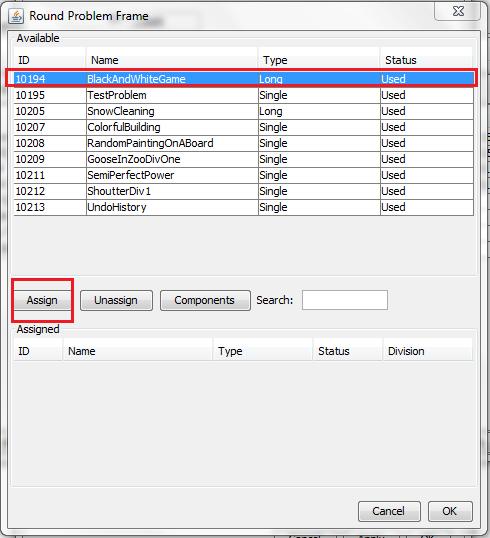Select the GooseInZooDivOne row
This screenshot has width=490, height=538.
click(244, 159)
